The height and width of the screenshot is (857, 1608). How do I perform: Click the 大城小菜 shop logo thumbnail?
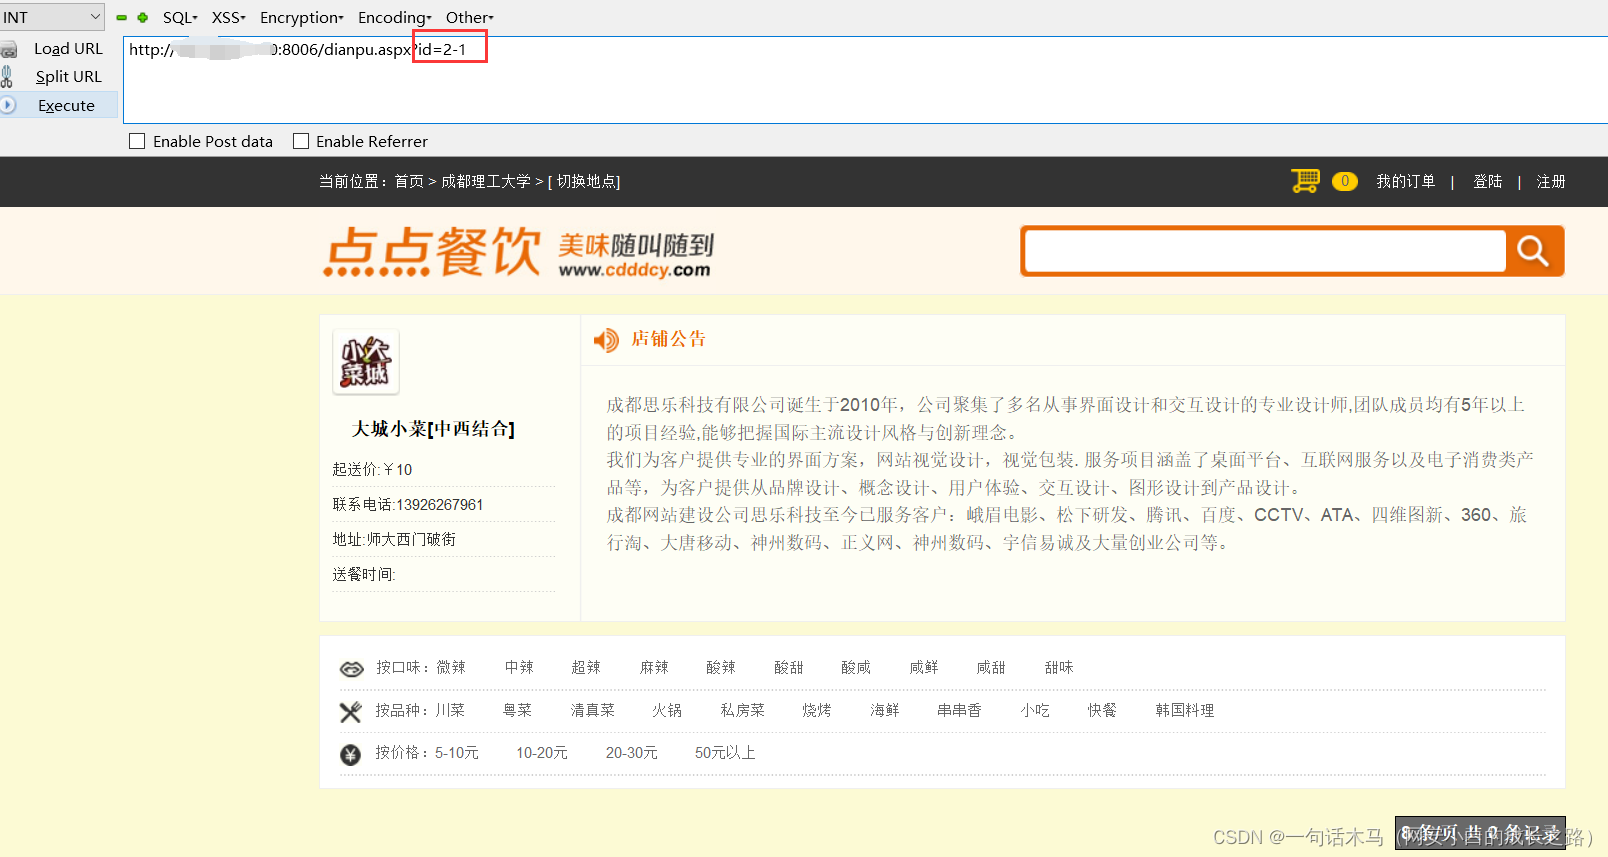366,362
